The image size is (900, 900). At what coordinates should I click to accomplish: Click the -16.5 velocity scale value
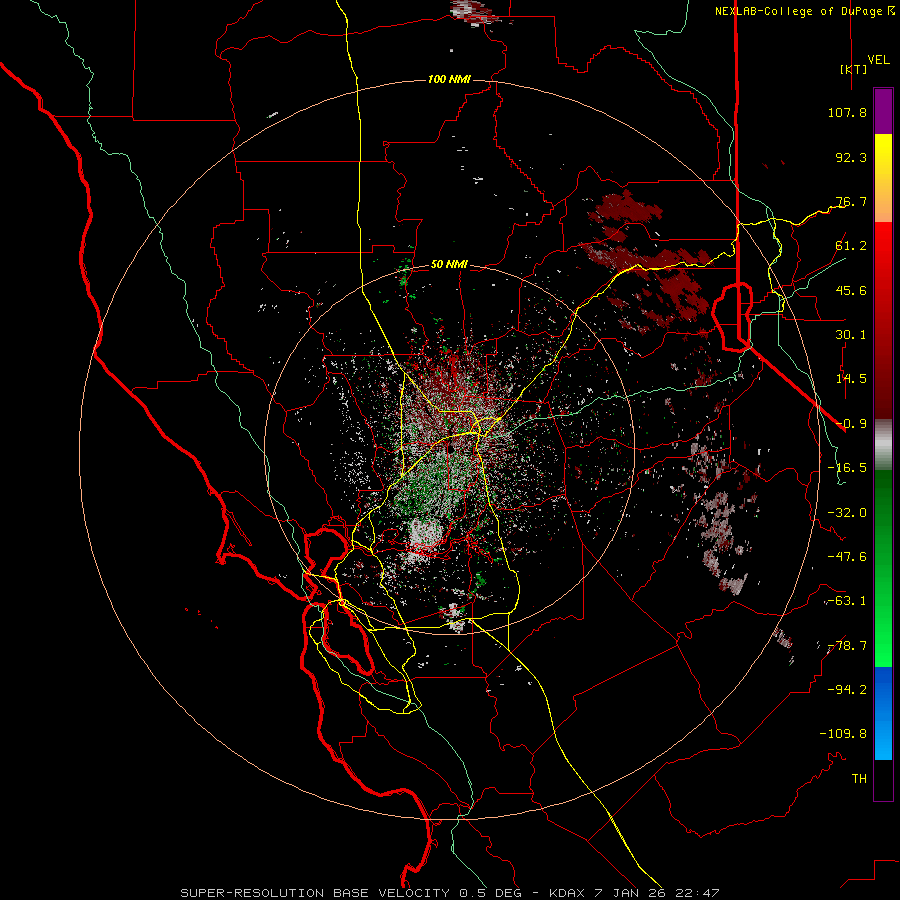(847, 468)
